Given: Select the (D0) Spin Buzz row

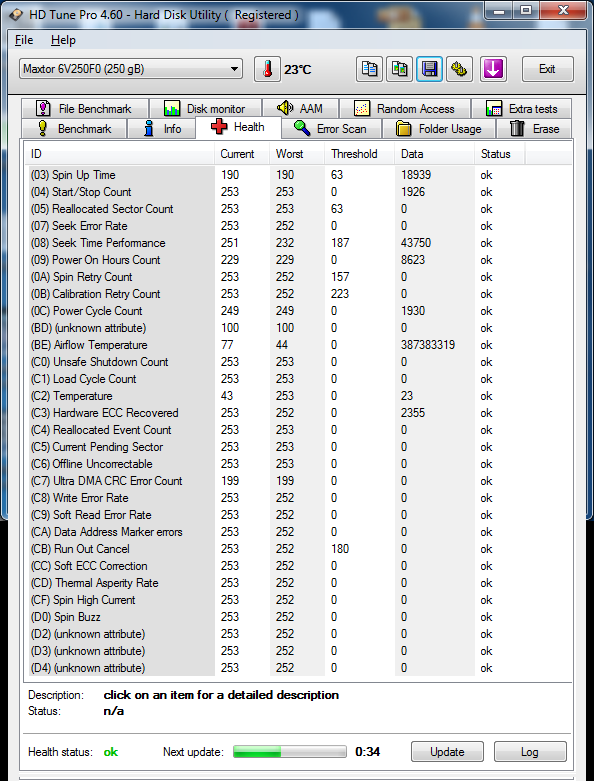Looking at the screenshot, I should click(x=298, y=617).
